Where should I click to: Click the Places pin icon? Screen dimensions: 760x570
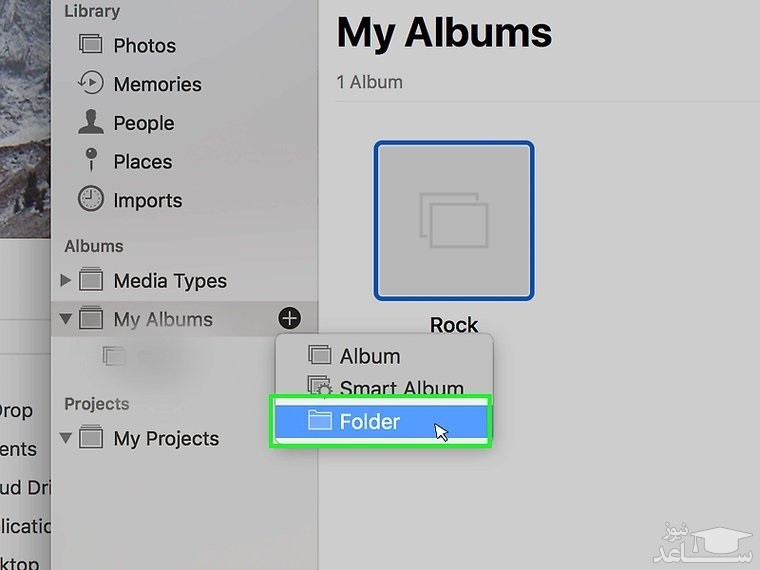91,160
